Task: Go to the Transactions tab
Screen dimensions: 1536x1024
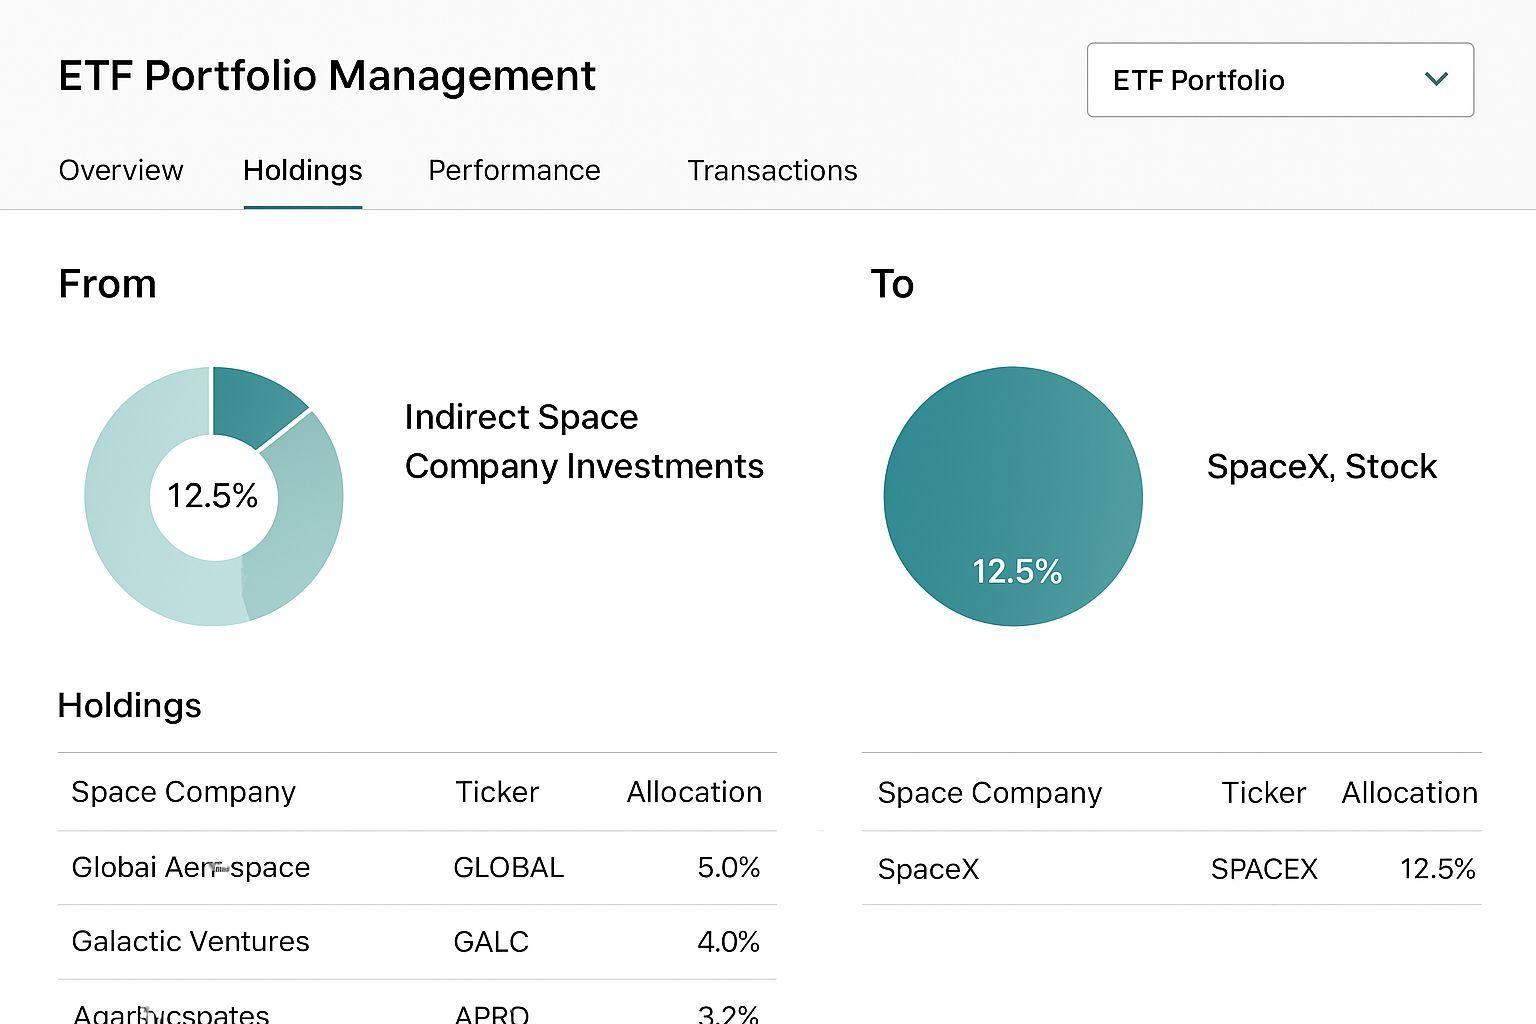Action: 772,170
